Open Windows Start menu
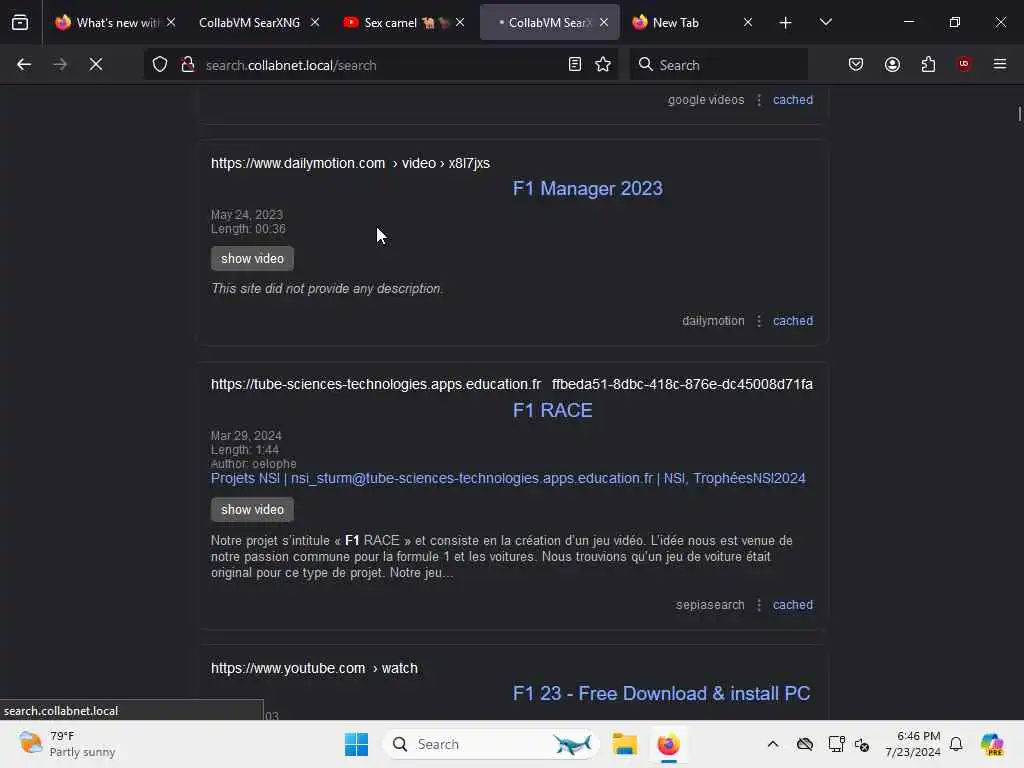 (356, 744)
